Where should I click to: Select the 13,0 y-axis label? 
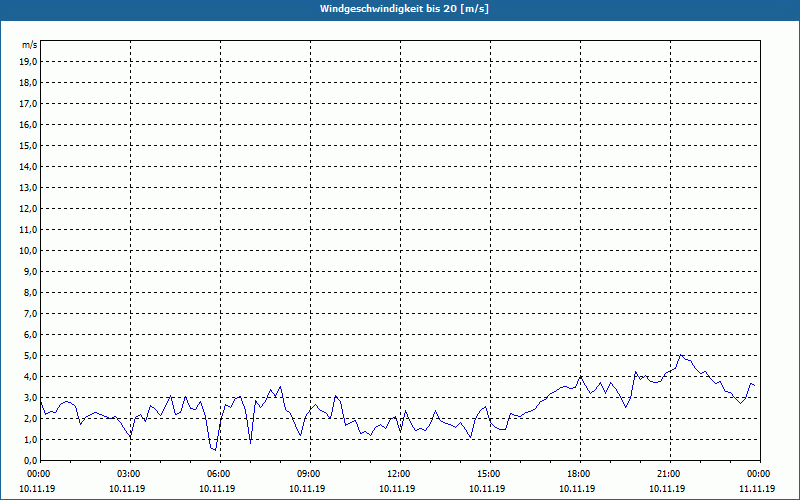point(29,187)
